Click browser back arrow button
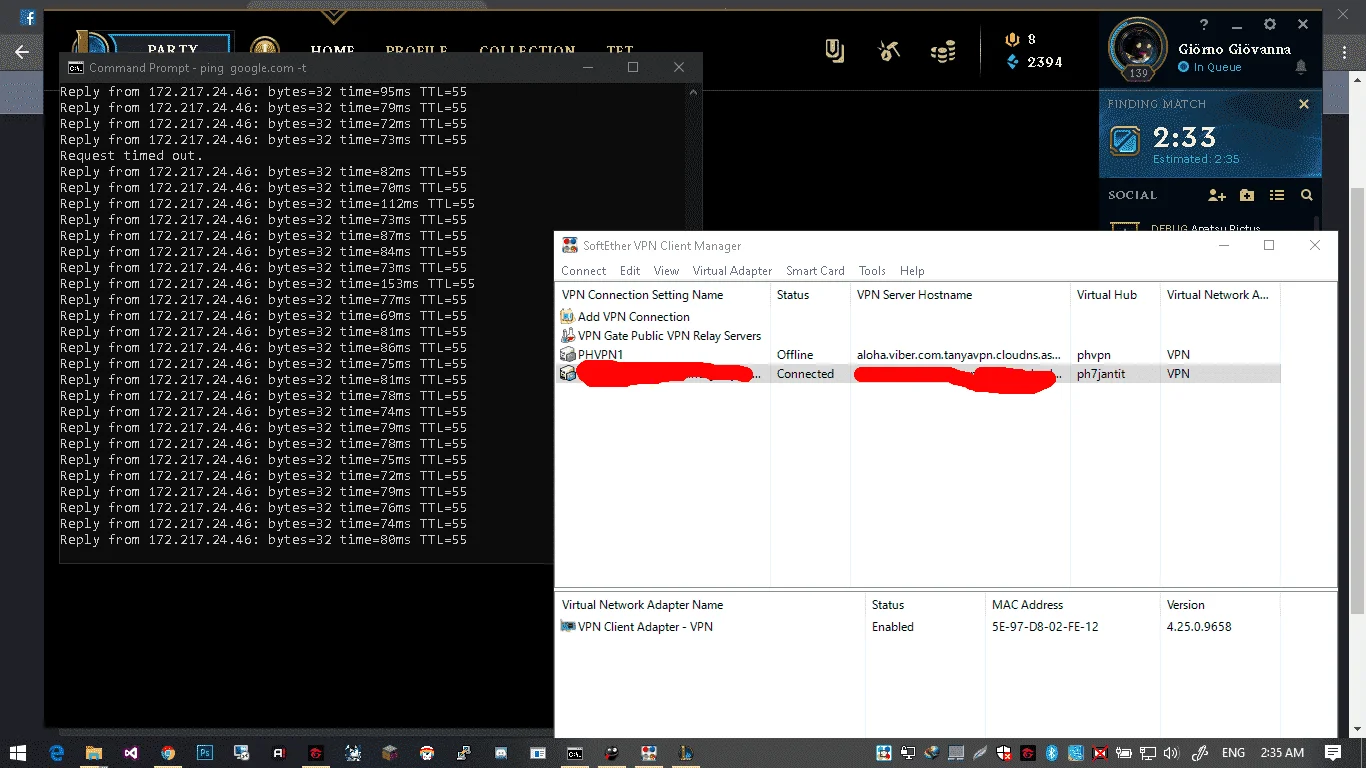Viewport: 1366px width, 768px height. pos(21,52)
